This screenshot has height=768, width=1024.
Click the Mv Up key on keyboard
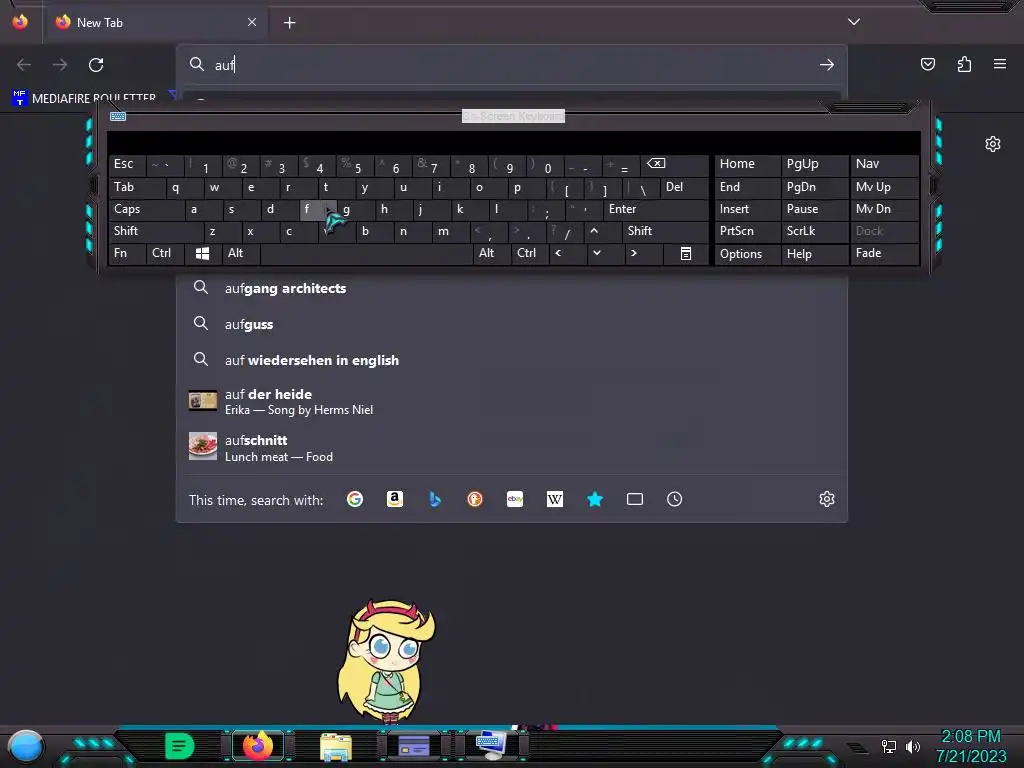885,187
